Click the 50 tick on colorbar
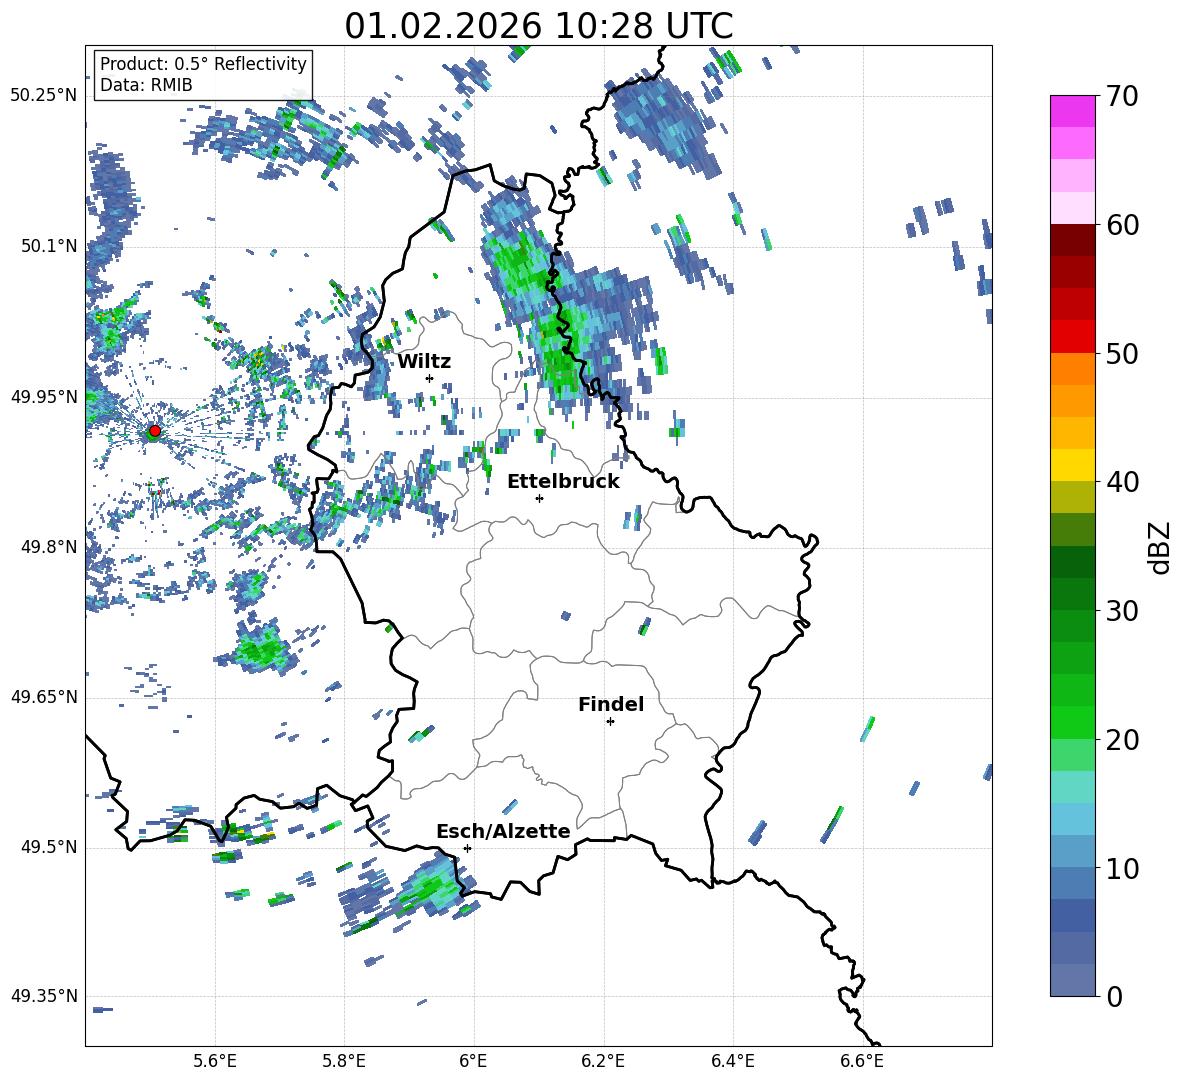The height and width of the screenshot is (1081, 1184). point(1122,353)
